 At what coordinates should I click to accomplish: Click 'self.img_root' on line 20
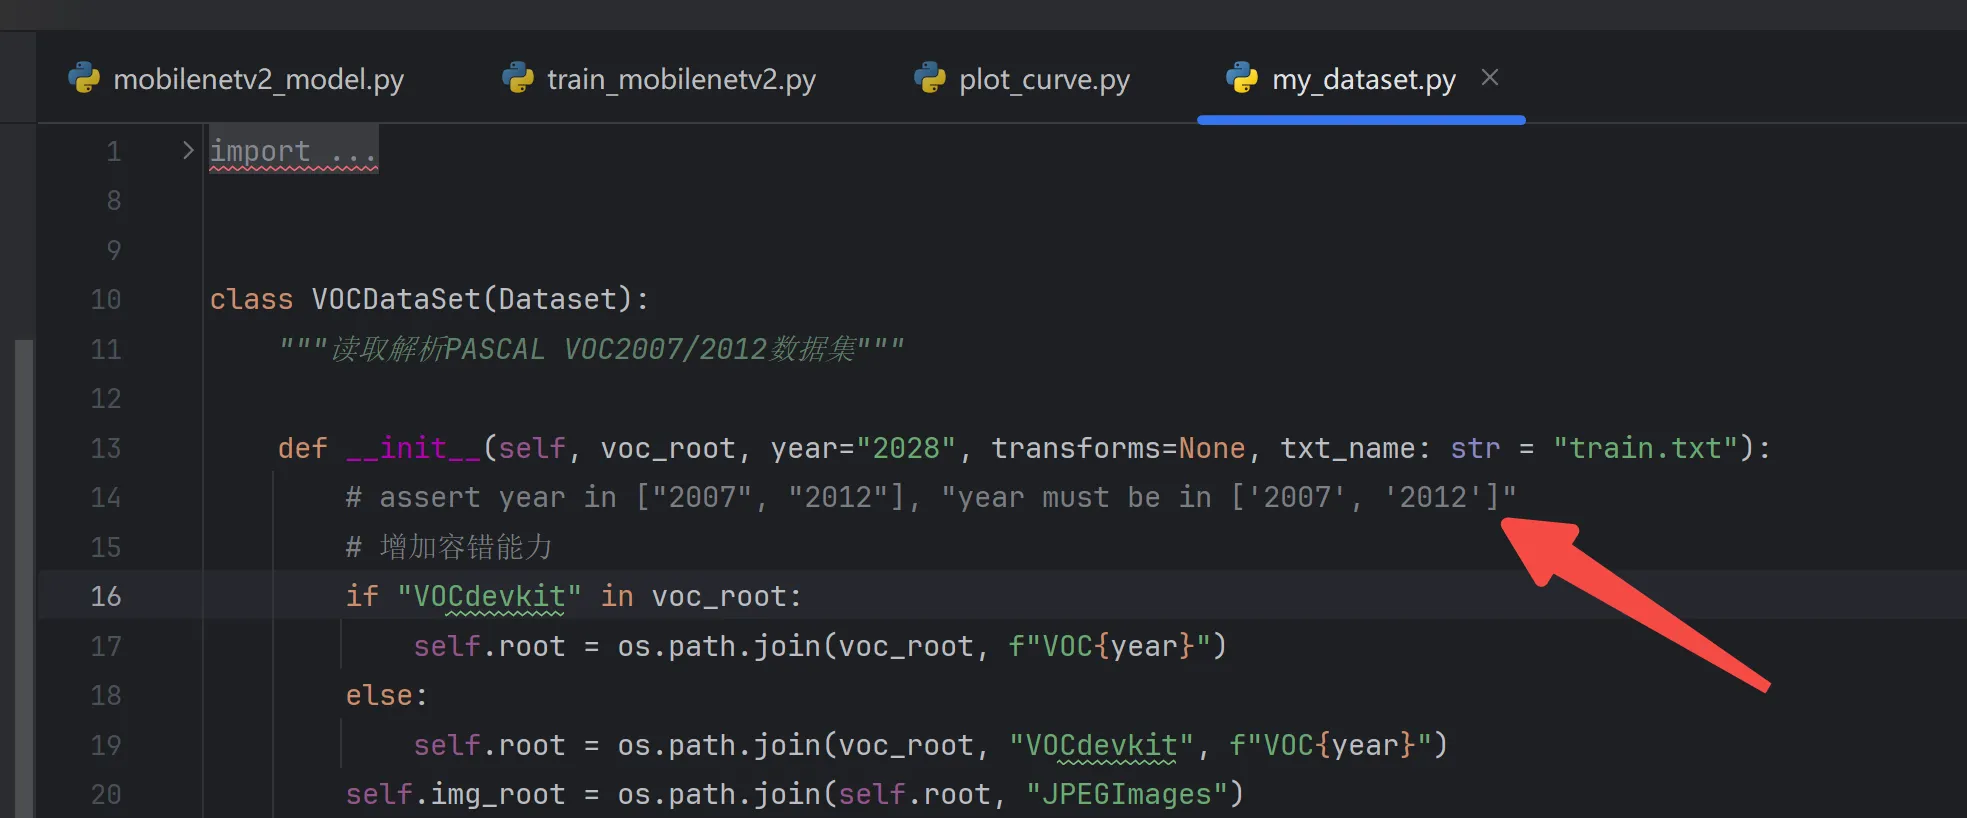click(x=456, y=795)
